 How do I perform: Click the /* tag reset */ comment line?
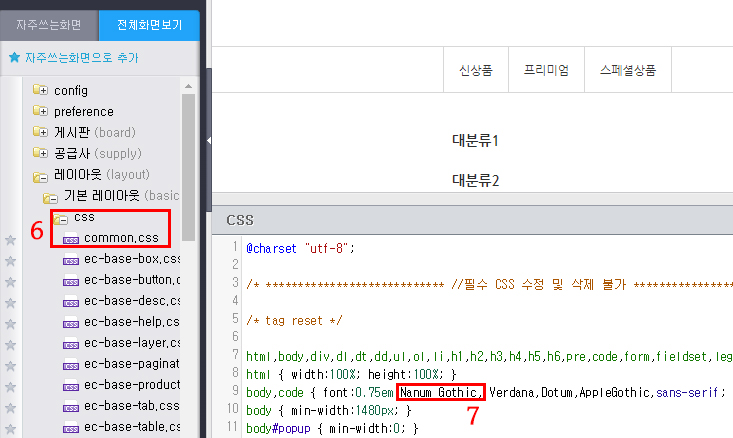click(x=294, y=321)
